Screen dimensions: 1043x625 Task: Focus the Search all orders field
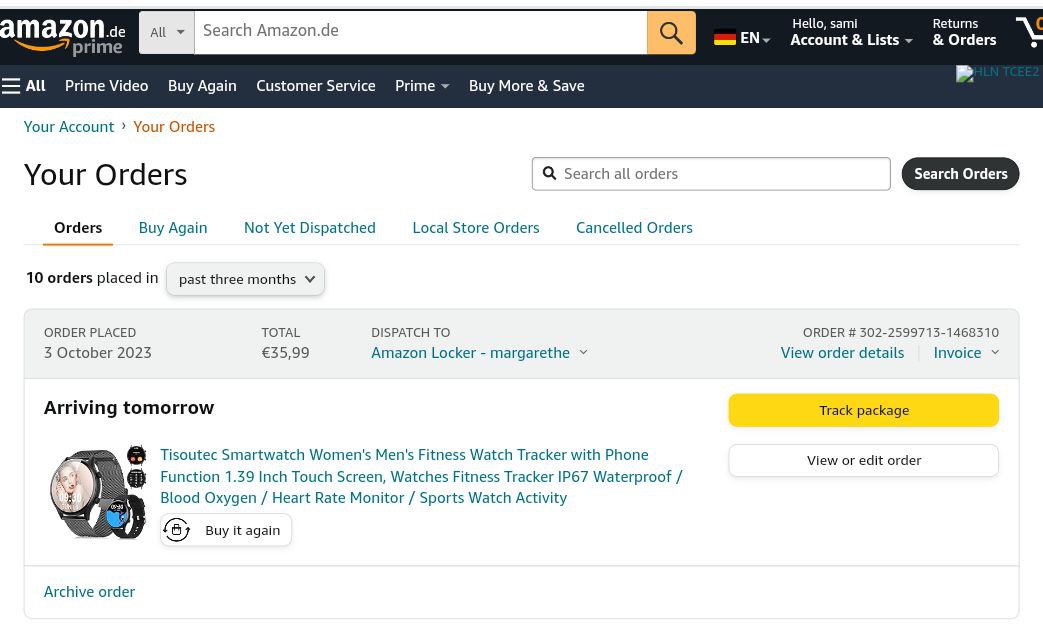(x=720, y=174)
